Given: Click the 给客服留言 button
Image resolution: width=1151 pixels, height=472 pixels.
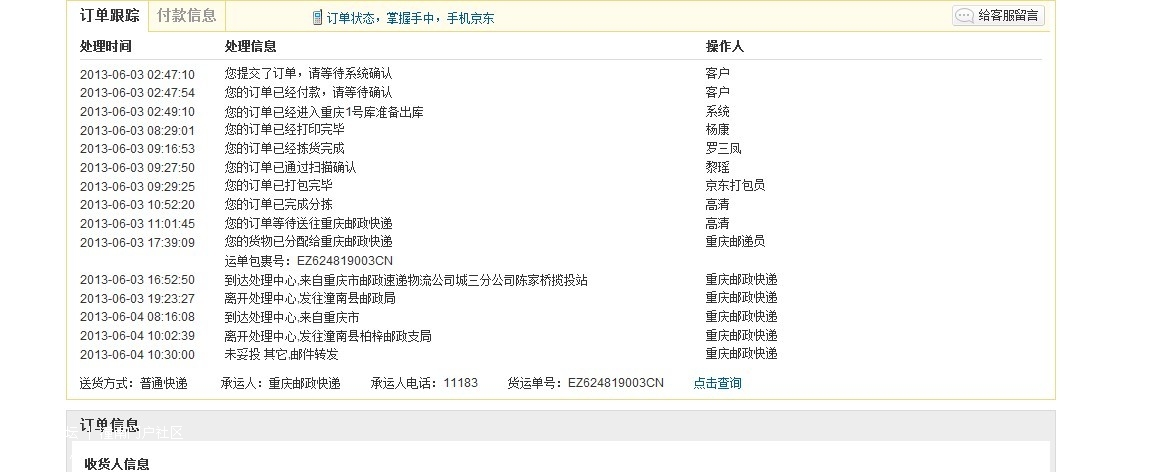Looking at the screenshot, I should coord(998,15).
